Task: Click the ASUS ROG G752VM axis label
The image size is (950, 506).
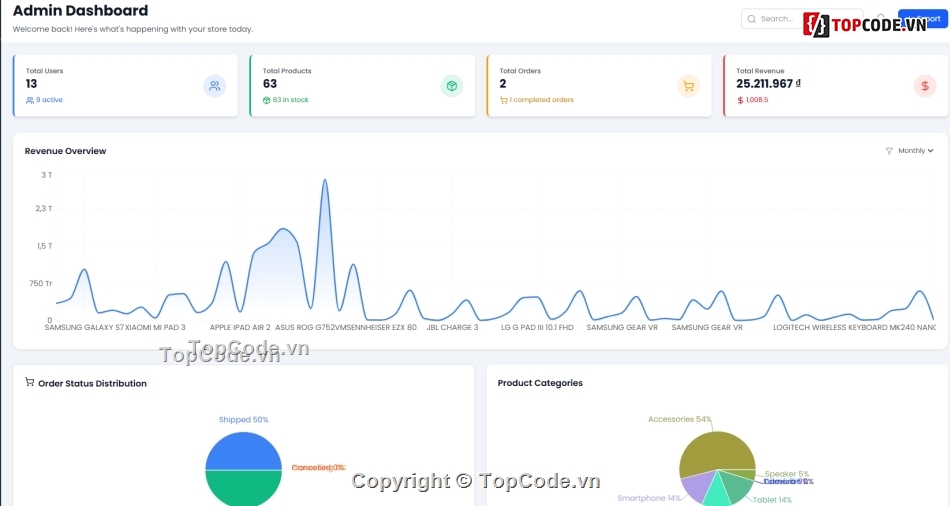Action: click(x=311, y=327)
